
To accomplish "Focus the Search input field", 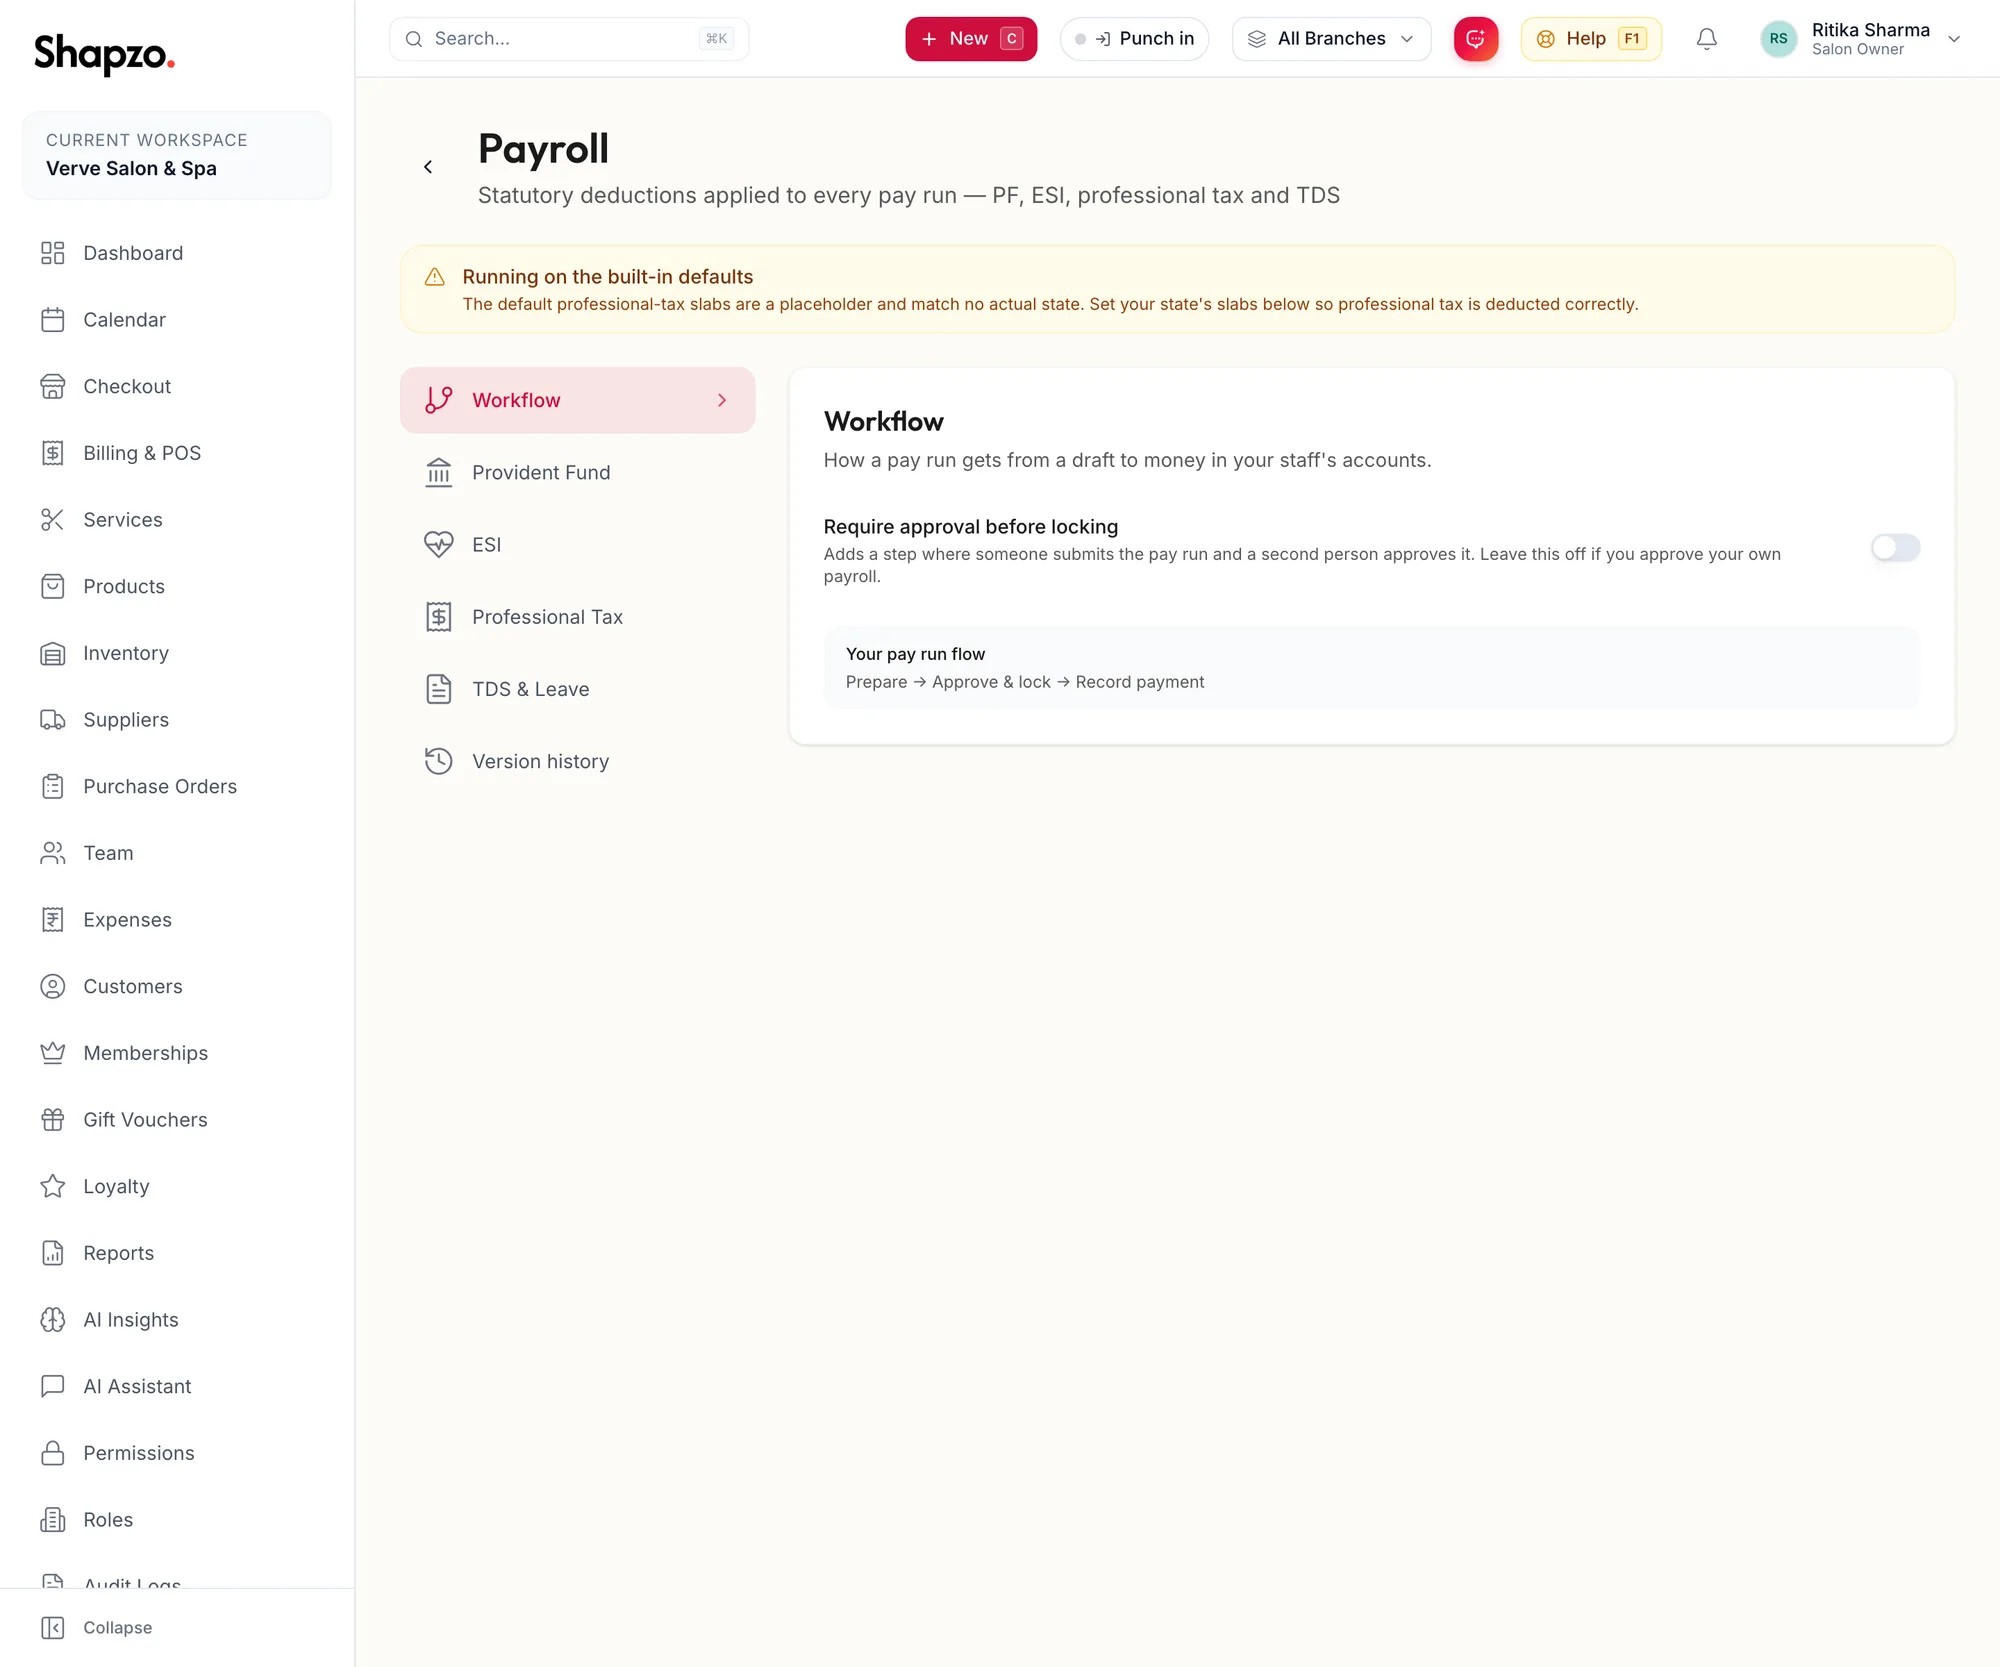I will pos(568,39).
